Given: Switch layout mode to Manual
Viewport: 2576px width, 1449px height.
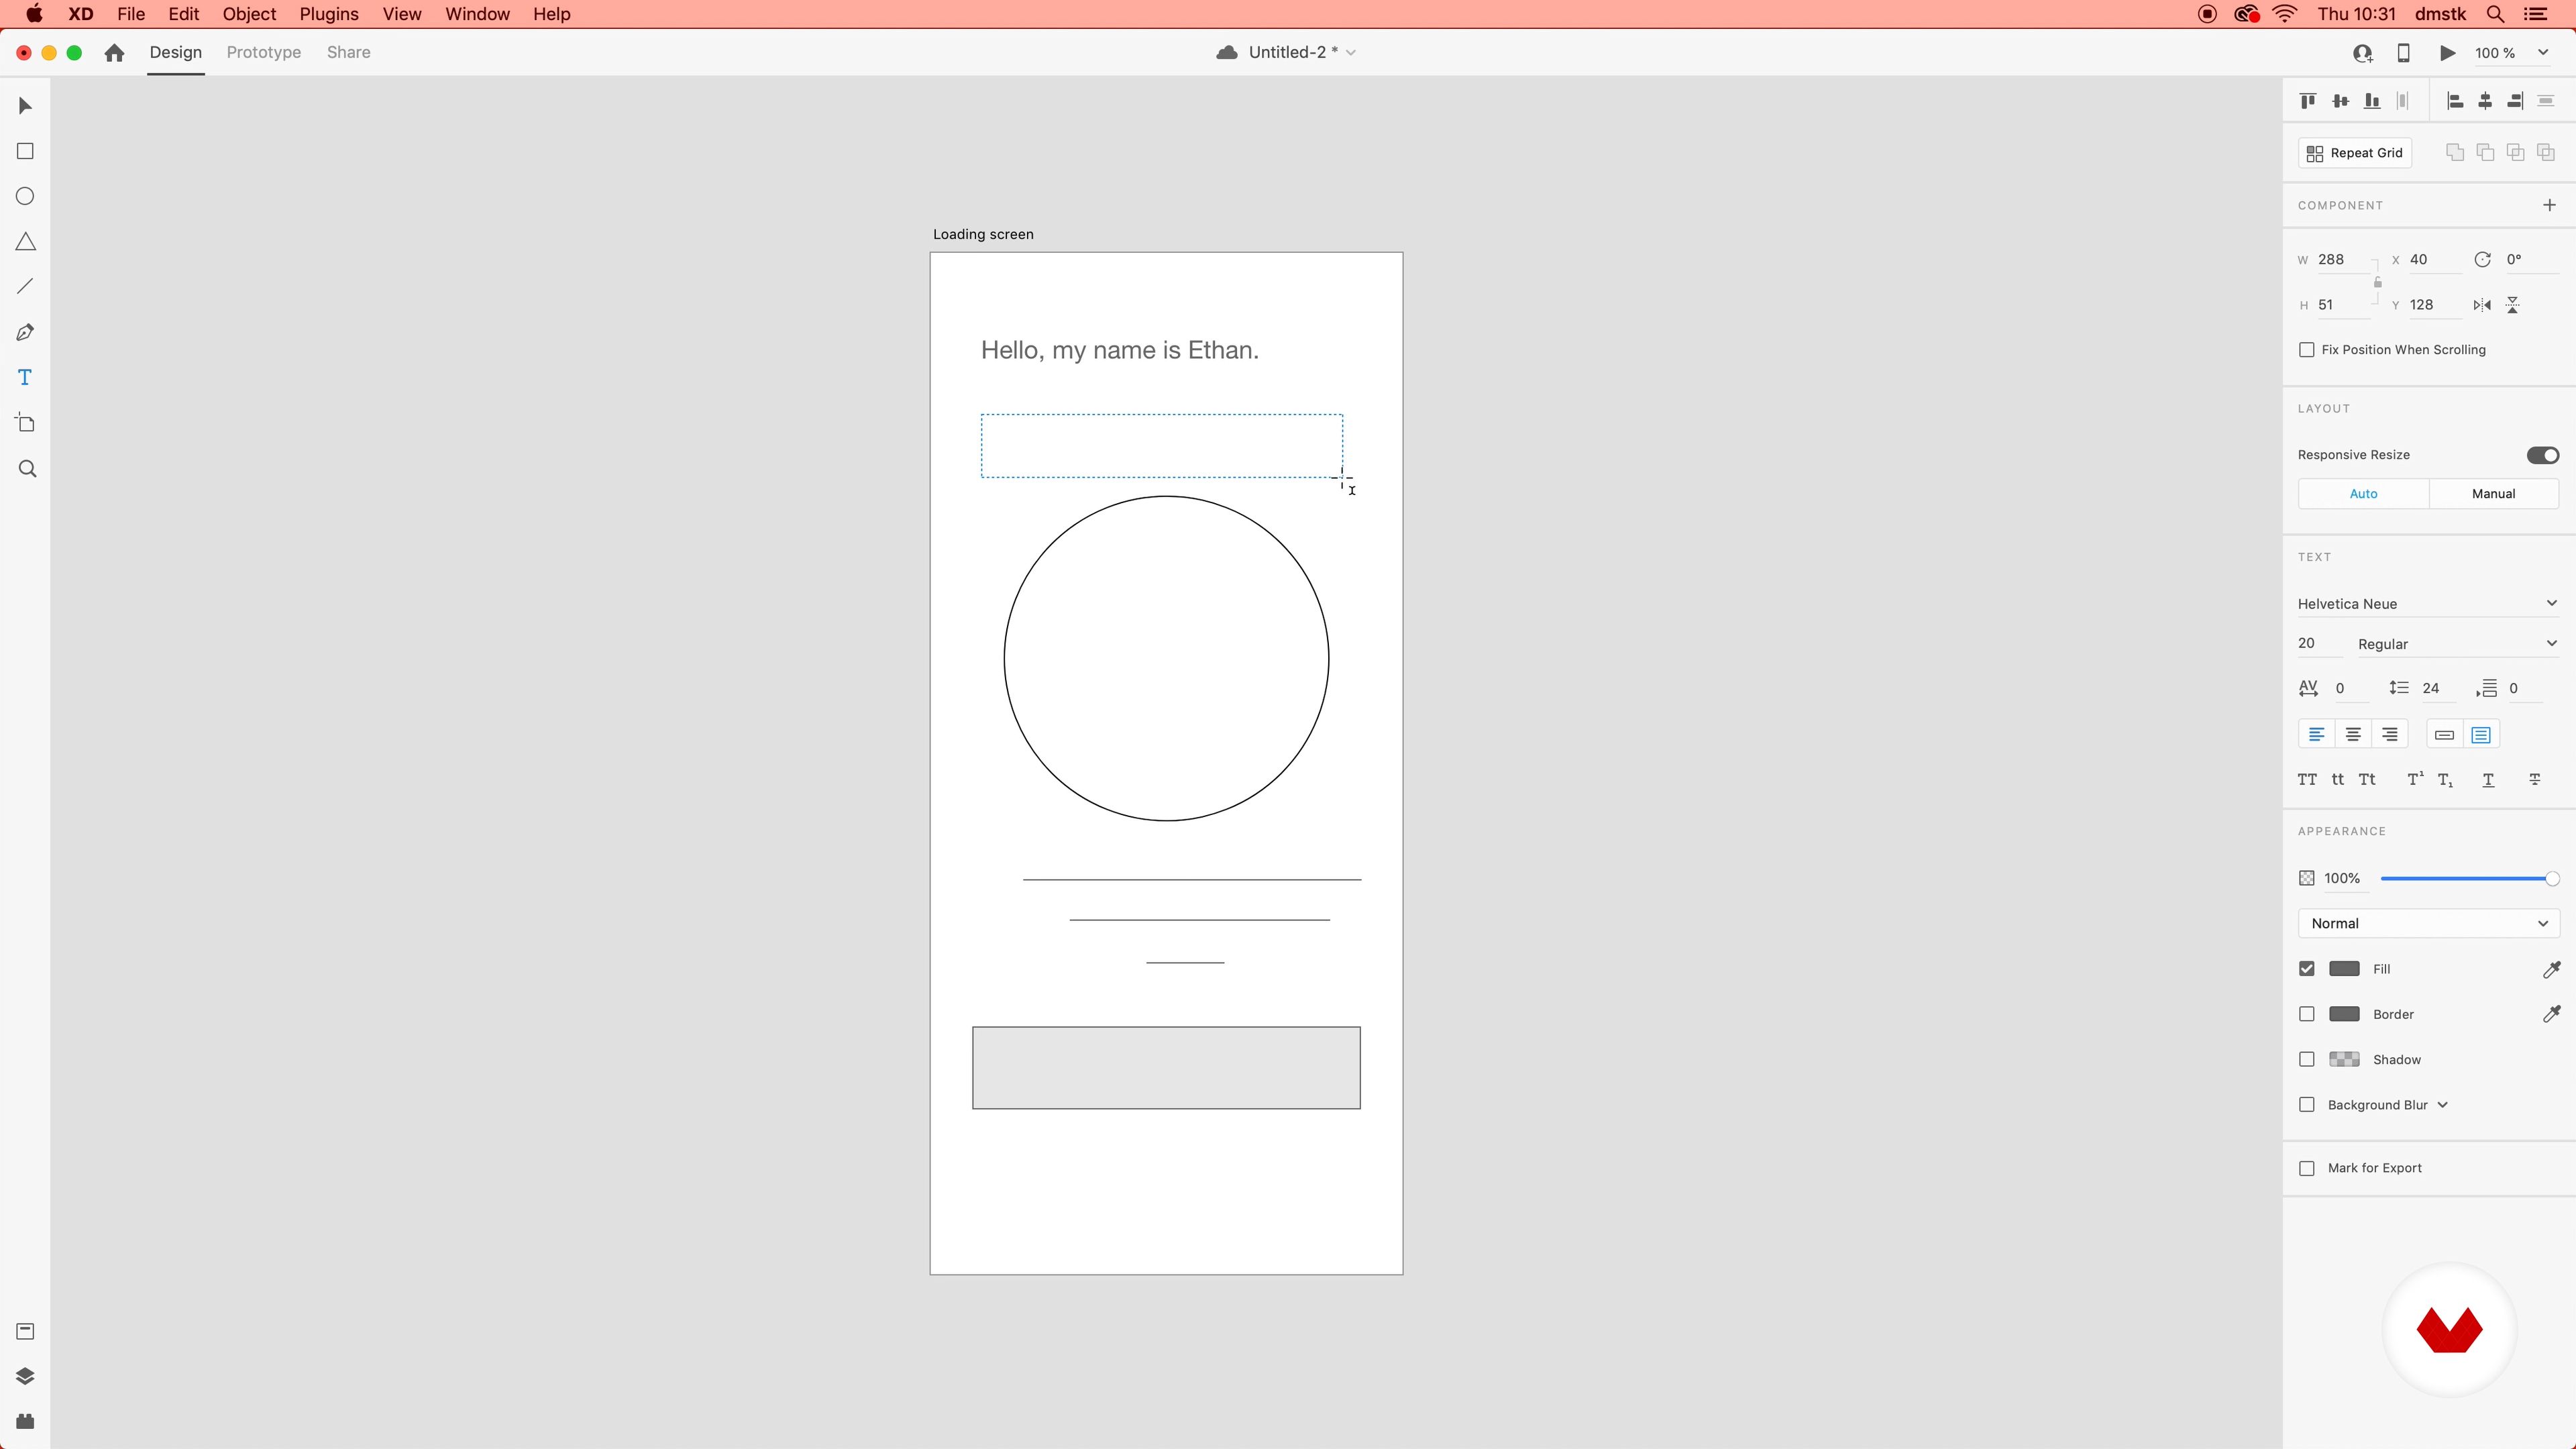Looking at the screenshot, I should coord(2493,493).
